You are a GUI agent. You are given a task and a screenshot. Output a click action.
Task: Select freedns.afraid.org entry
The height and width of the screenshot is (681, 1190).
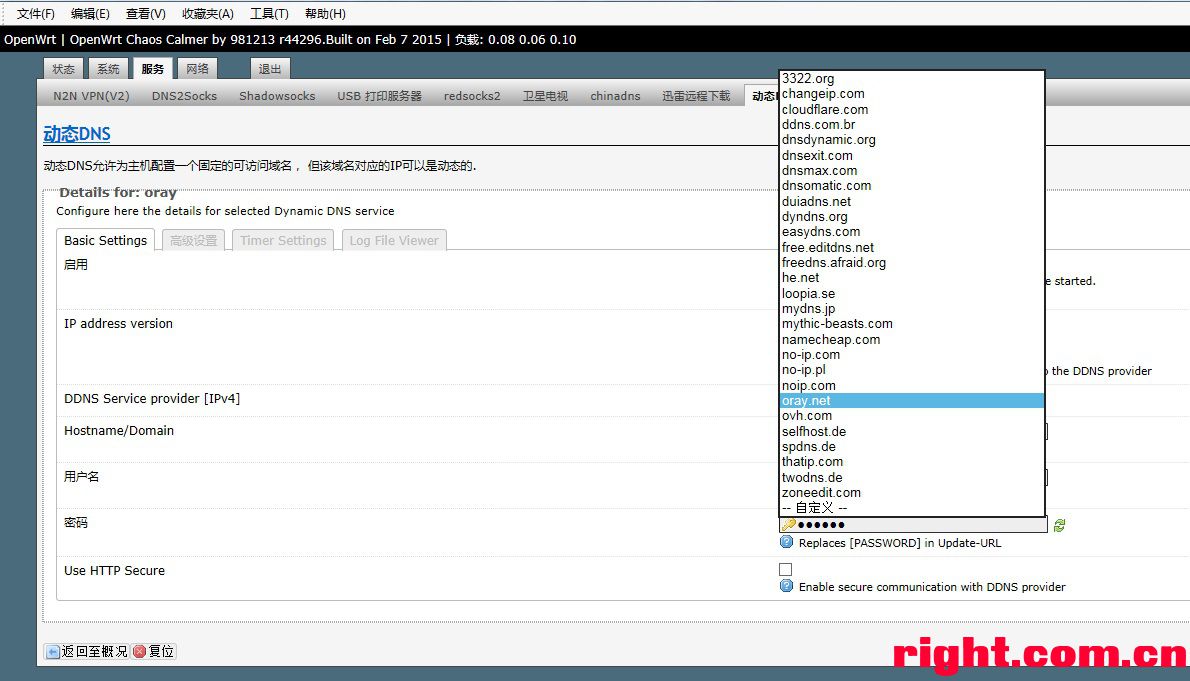pos(912,263)
